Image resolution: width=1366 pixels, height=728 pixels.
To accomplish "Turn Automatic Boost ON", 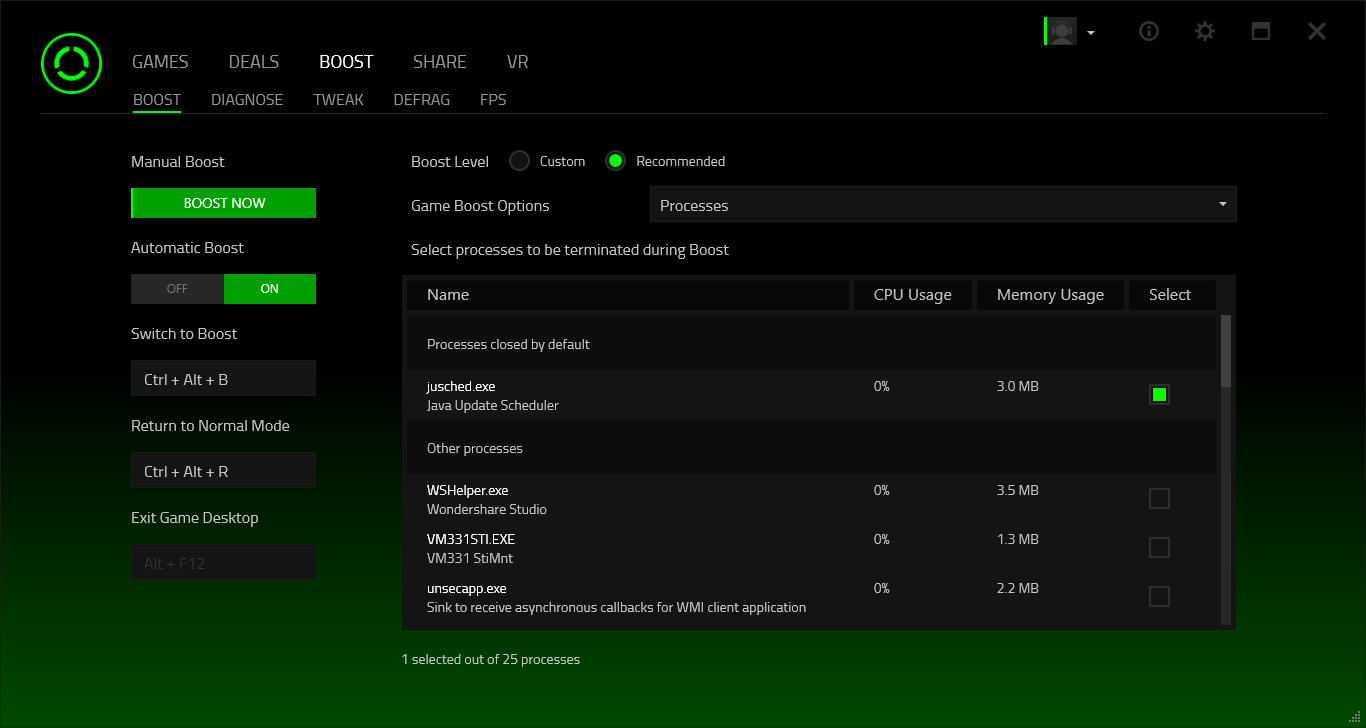I will [x=270, y=289].
